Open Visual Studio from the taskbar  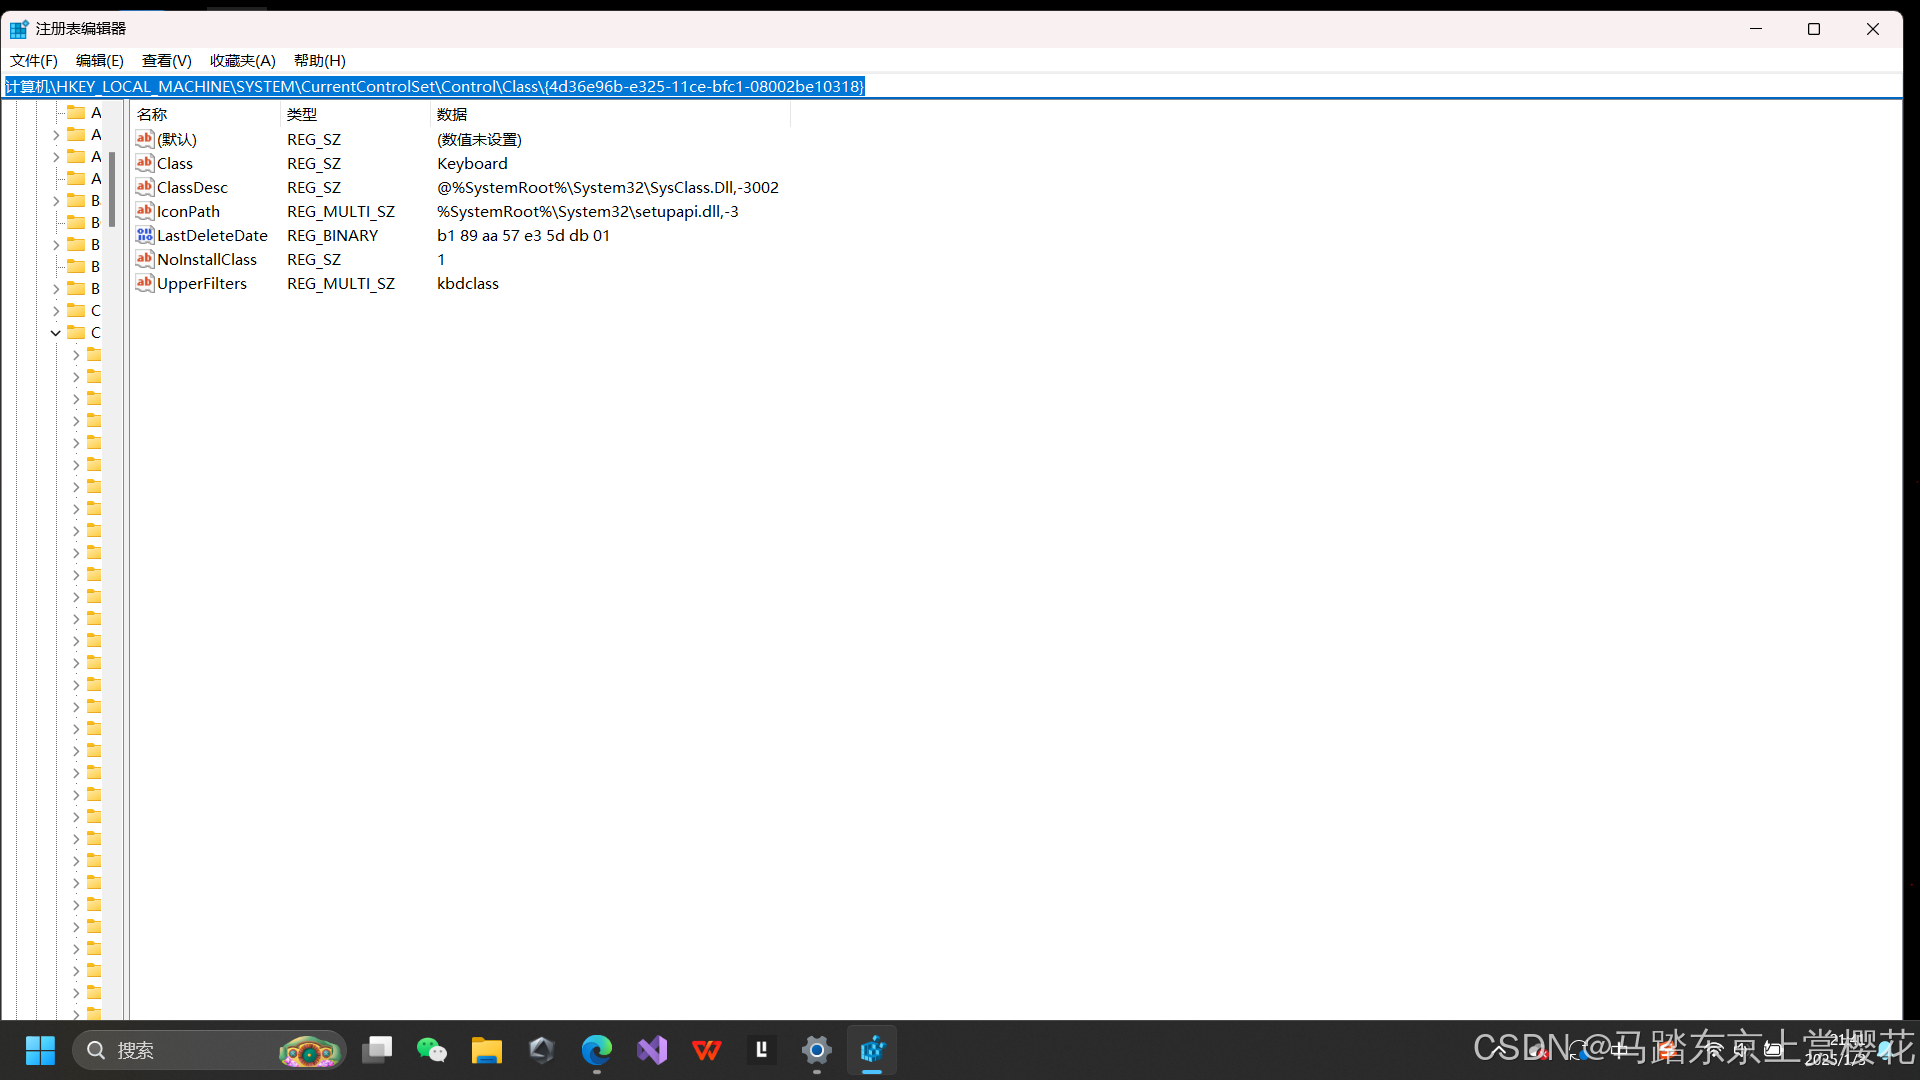click(x=652, y=1050)
